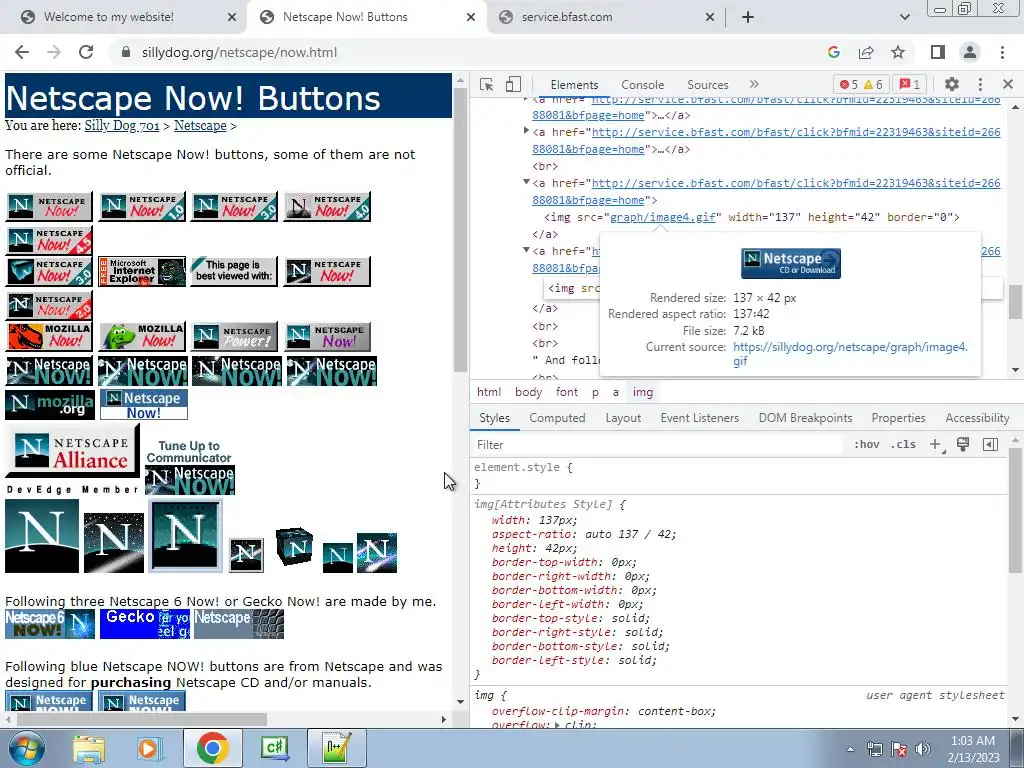Select the body breadcrumb in DevTools
The width and height of the screenshot is (1024, 768).
528,392
